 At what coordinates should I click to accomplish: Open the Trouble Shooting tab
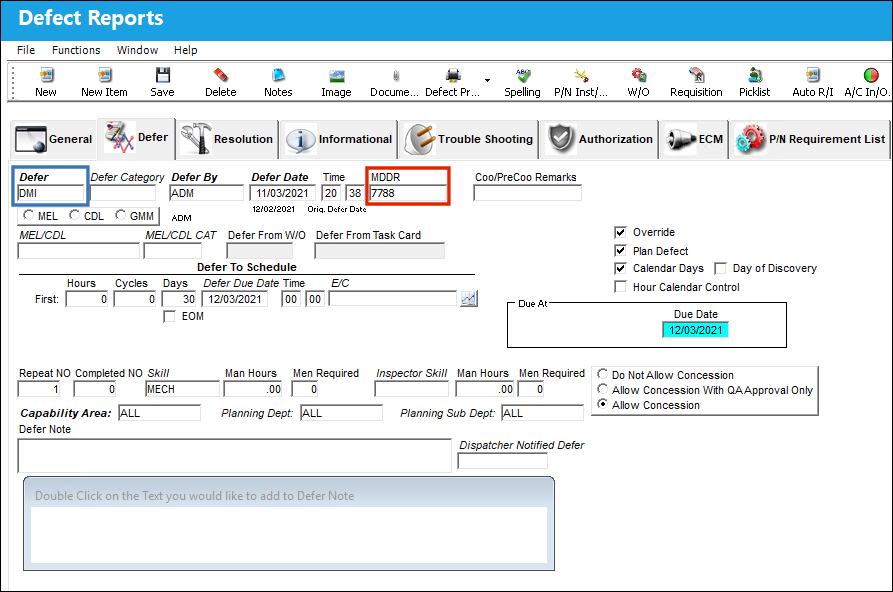[x=469, y=139]
